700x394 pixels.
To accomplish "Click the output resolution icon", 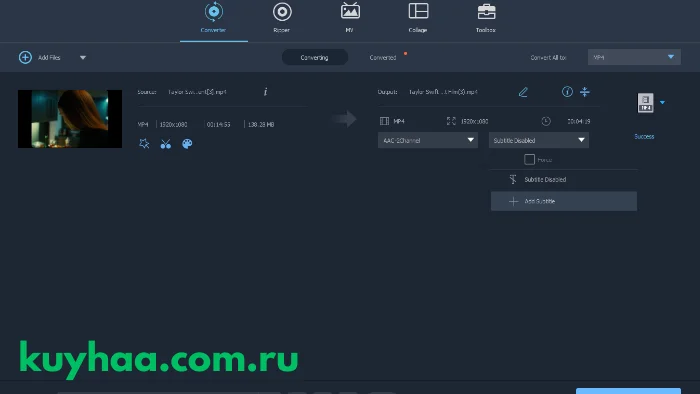I will [x=451, y=121].
